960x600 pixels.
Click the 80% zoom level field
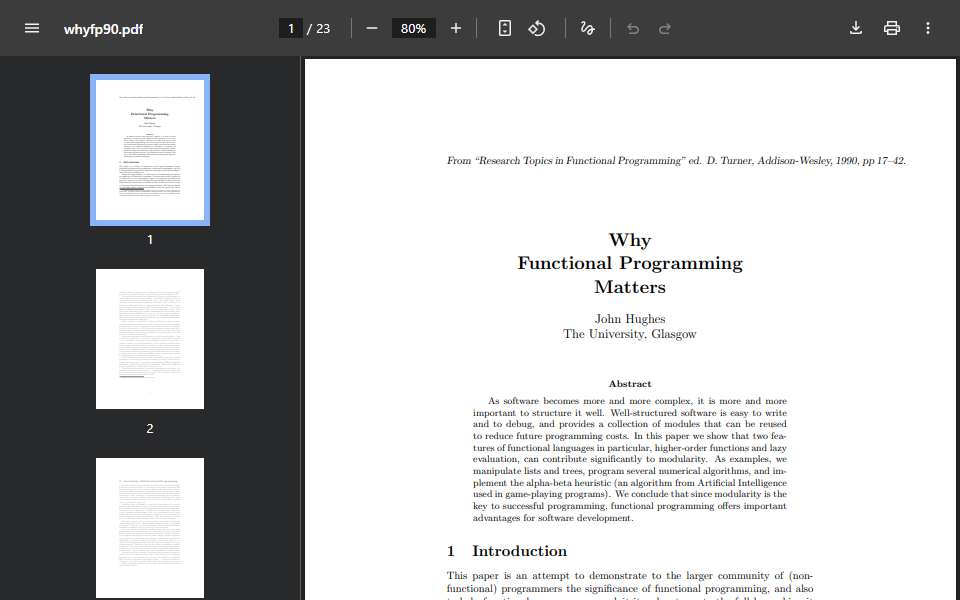pos(413,28)
